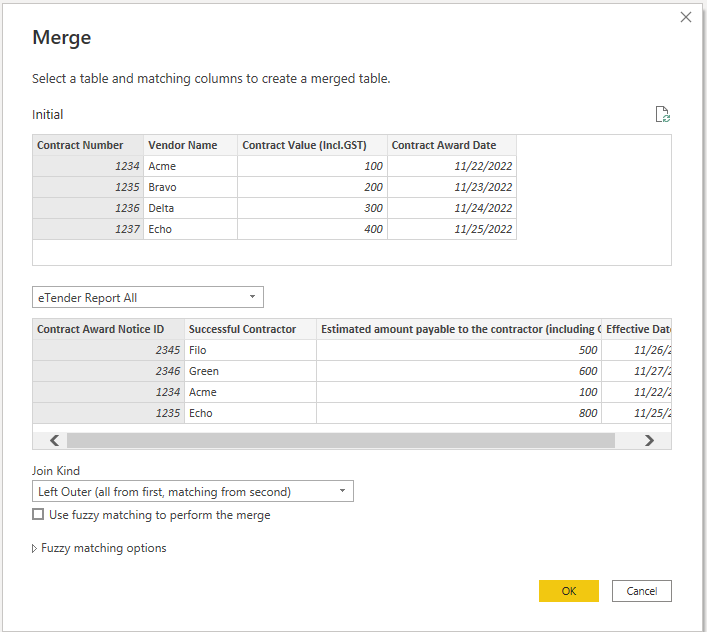Click the scroll right arrow
The width and height of the screenshot is (707, 632).
click(x=649, y=440)
